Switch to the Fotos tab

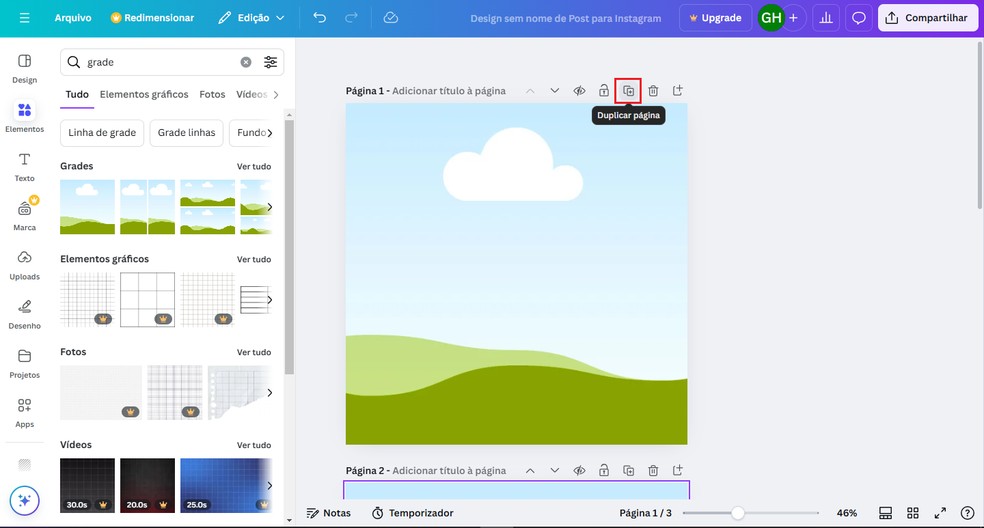pyautogui.click(x=212, y=94)
